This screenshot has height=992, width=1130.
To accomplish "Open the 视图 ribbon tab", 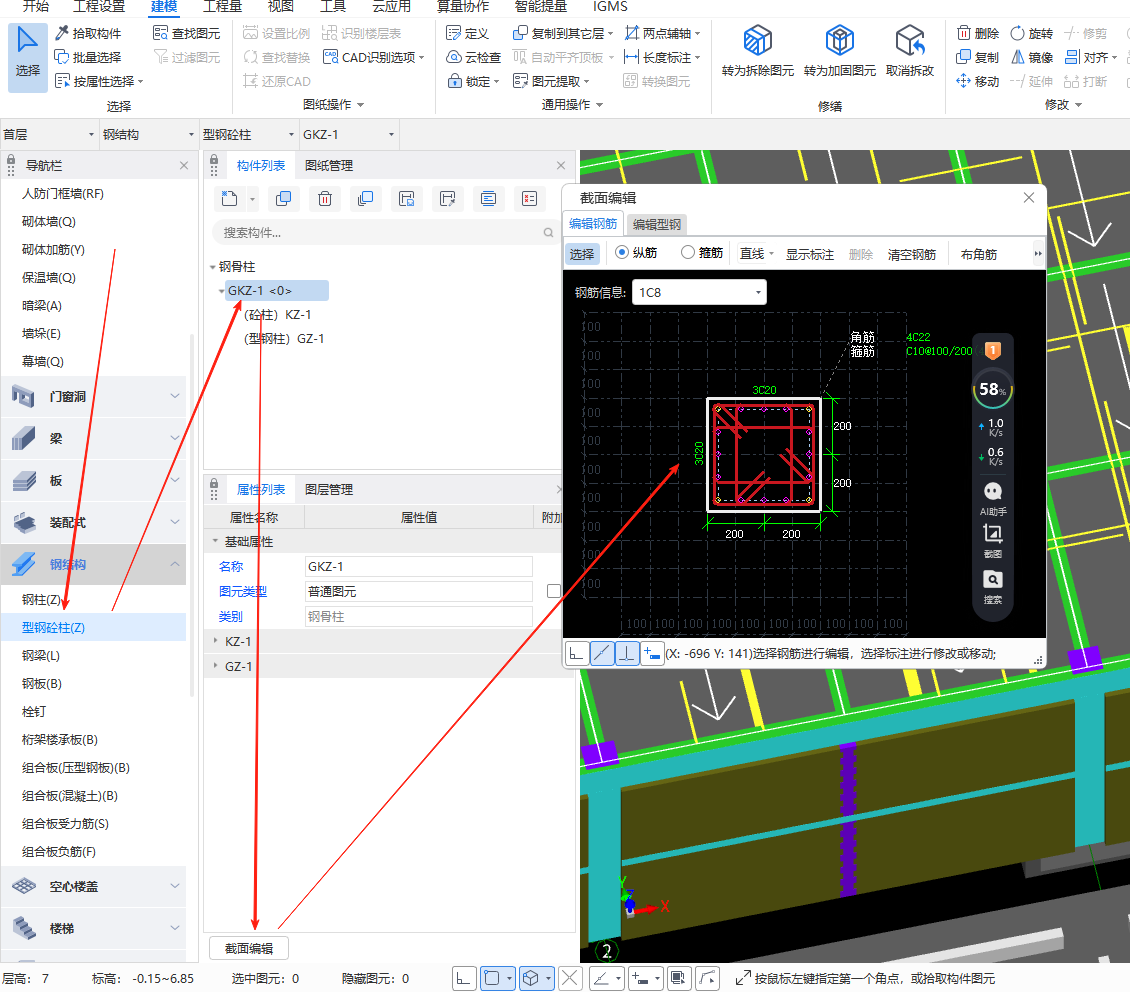I will [280, 6].
